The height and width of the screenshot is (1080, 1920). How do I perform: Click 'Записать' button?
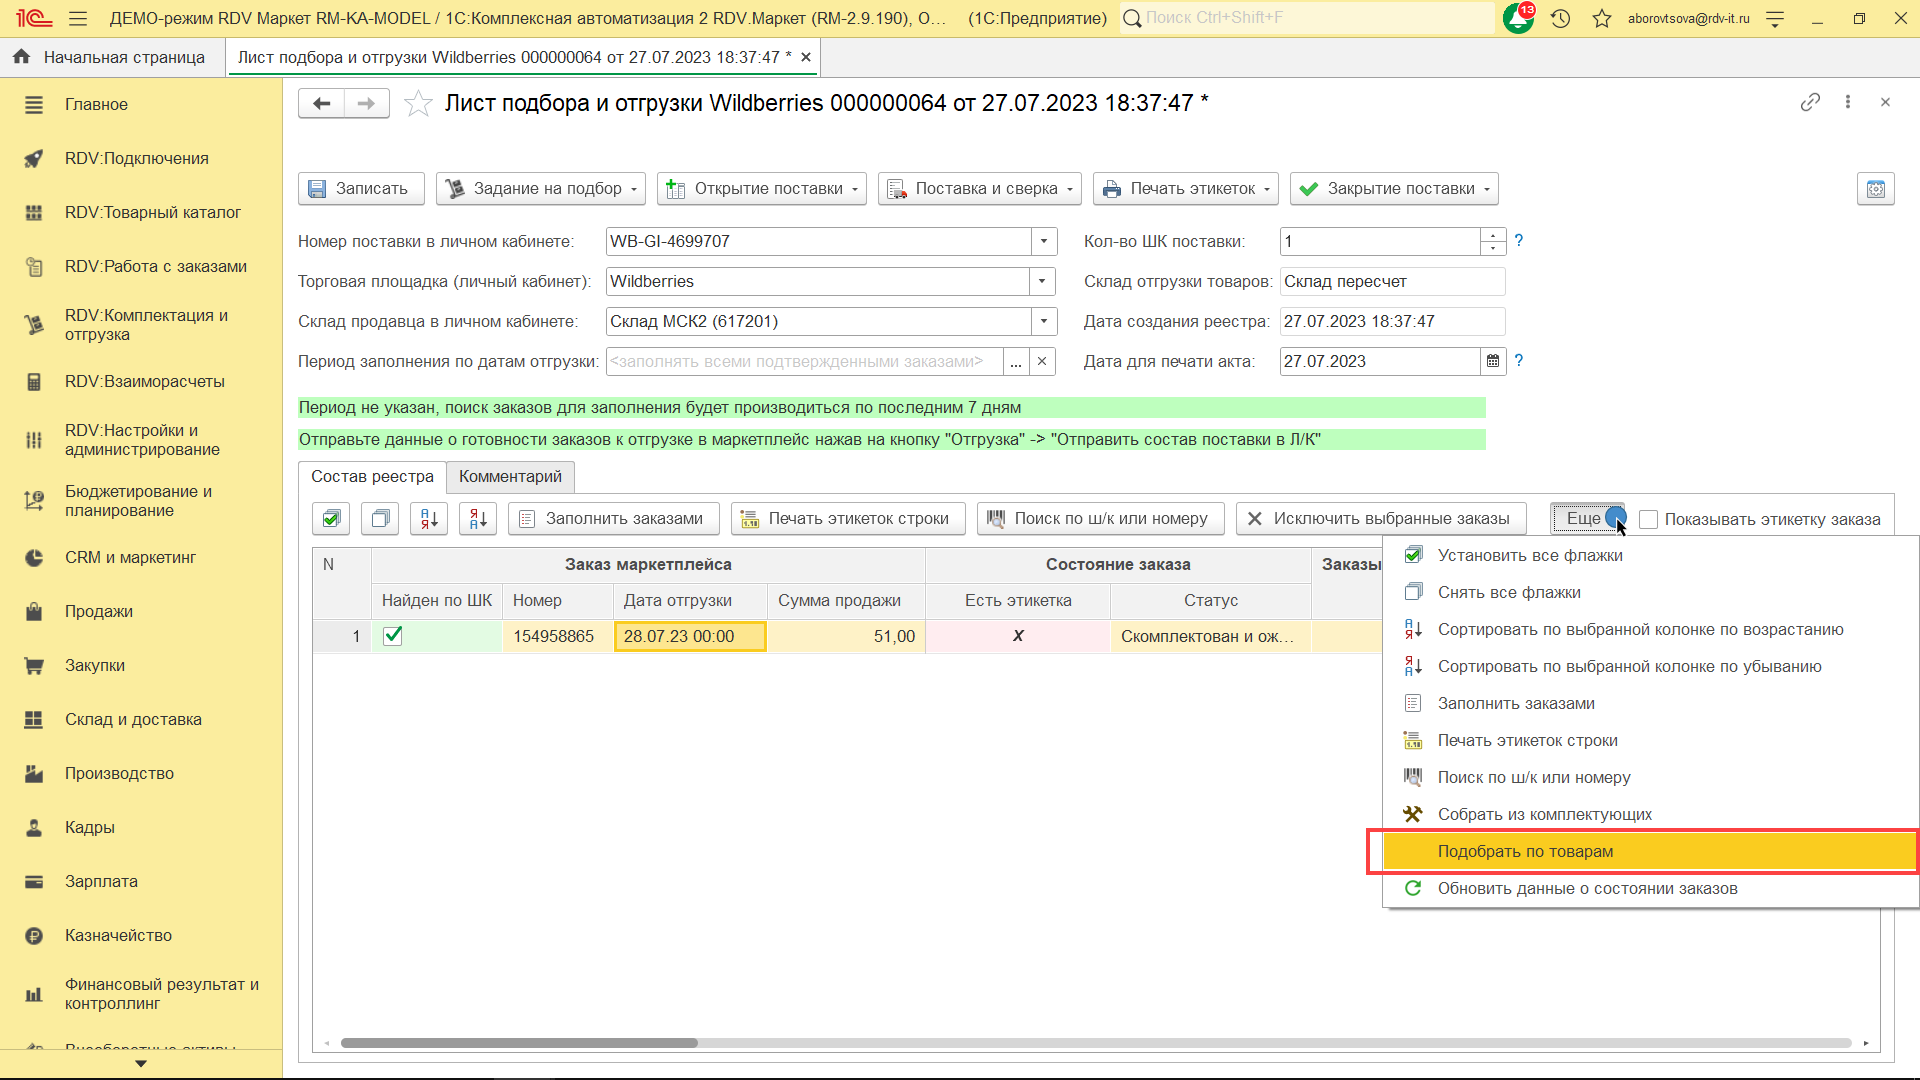pos(360,188)
